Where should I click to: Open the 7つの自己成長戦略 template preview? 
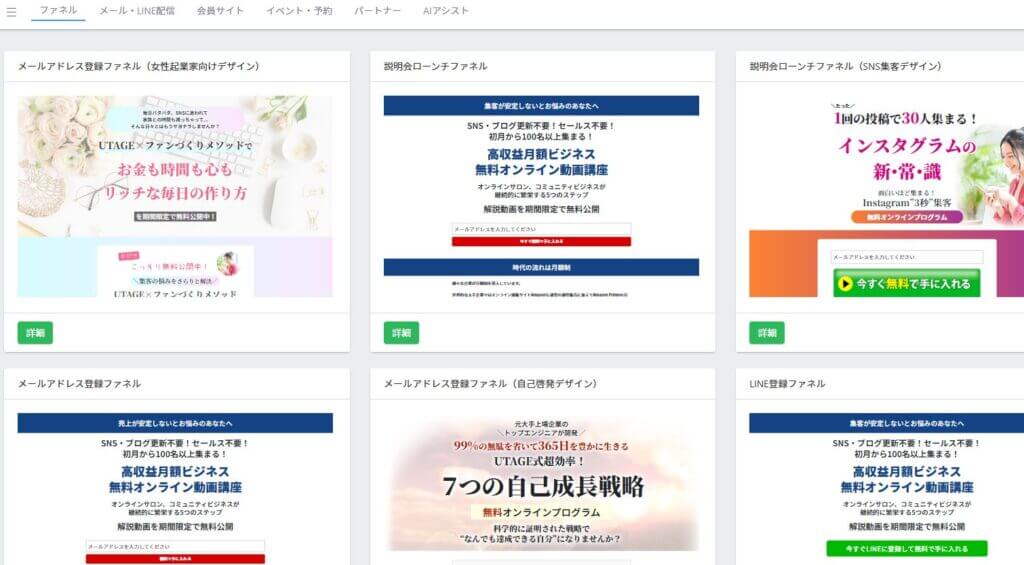(x=541, y=489)
